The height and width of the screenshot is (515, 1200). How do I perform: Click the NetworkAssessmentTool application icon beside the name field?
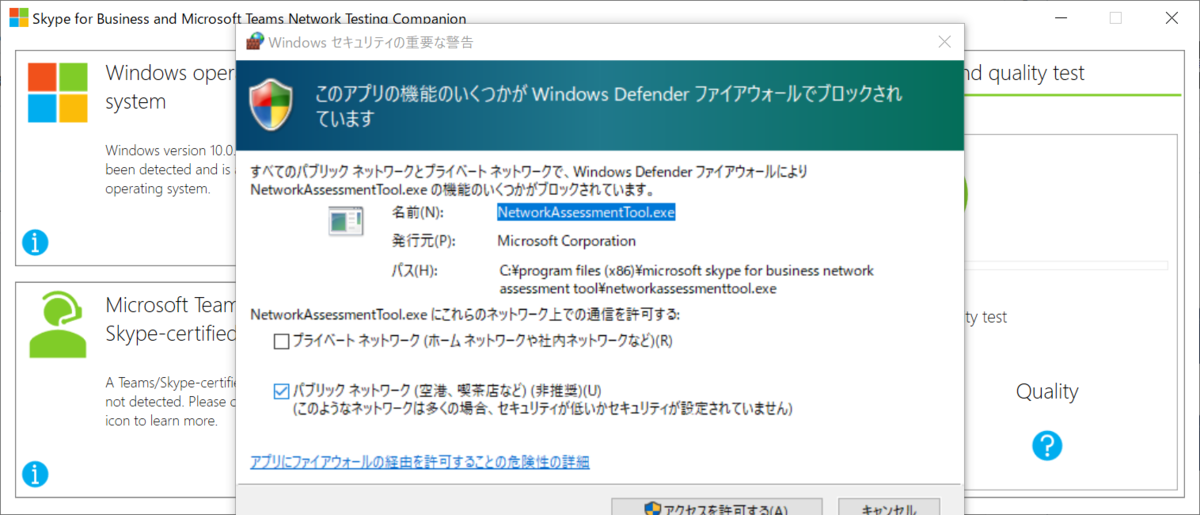click(x=346, y=220)
